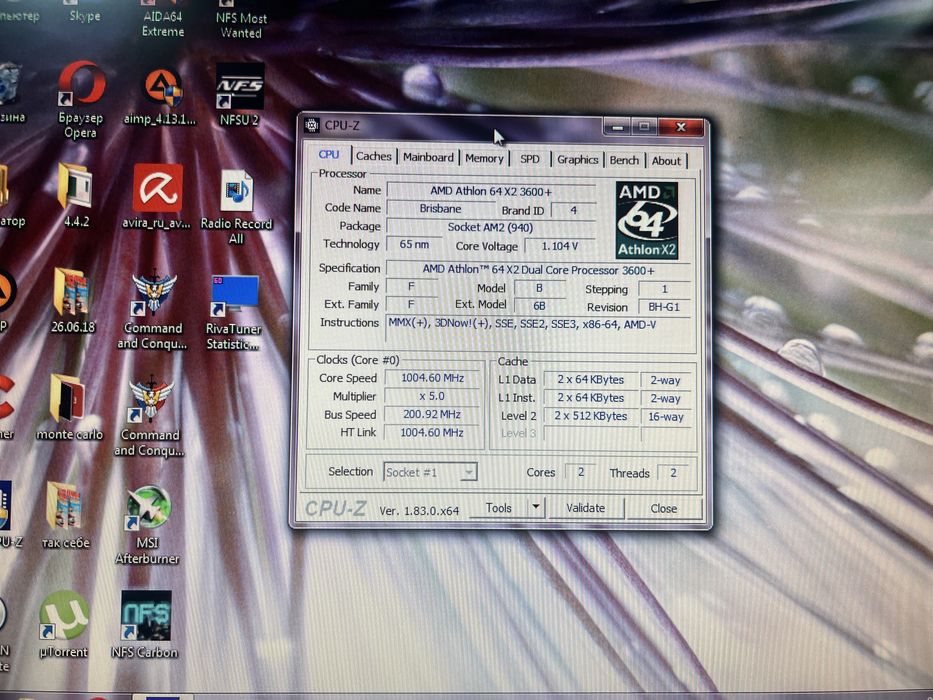Click the Close button in CPU-Z
Screen dimensions: 933x700
[x=663, y=508]
